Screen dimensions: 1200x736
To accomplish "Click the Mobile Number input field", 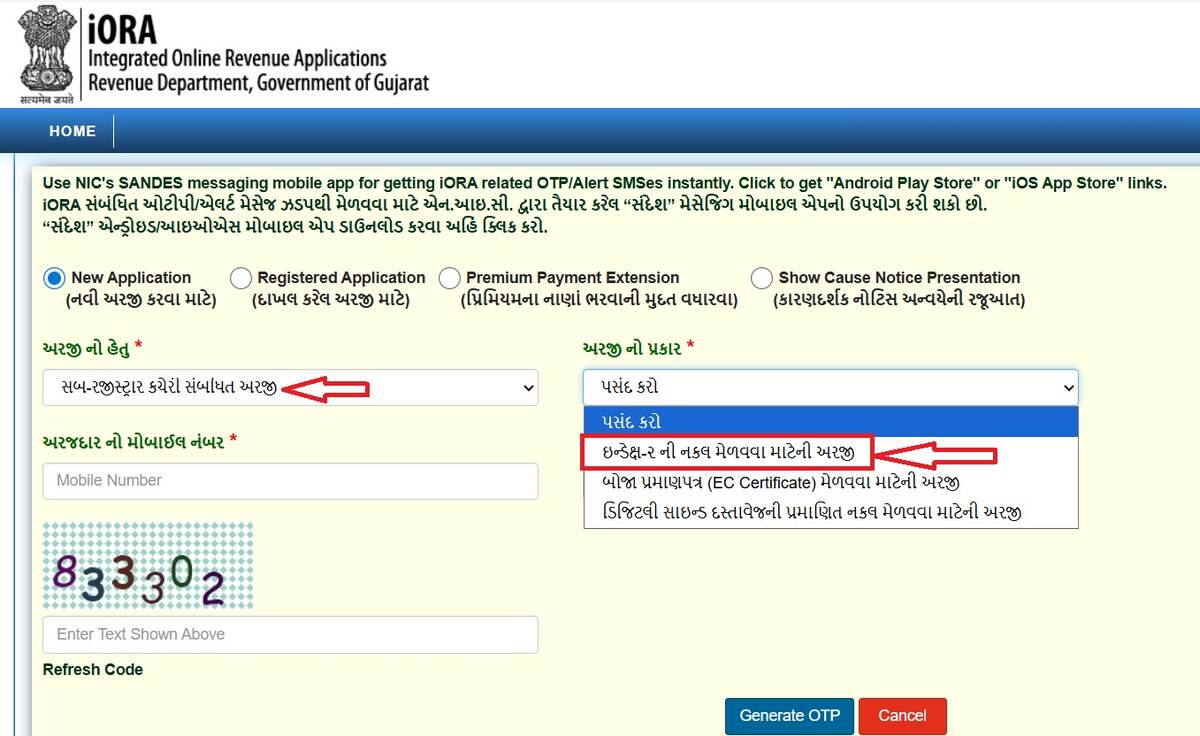I will [290, 481].
